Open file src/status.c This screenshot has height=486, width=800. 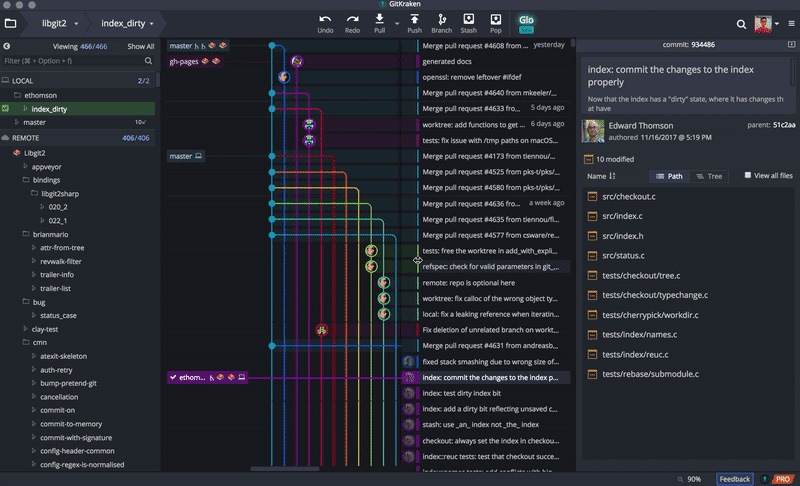coord(623,255)
